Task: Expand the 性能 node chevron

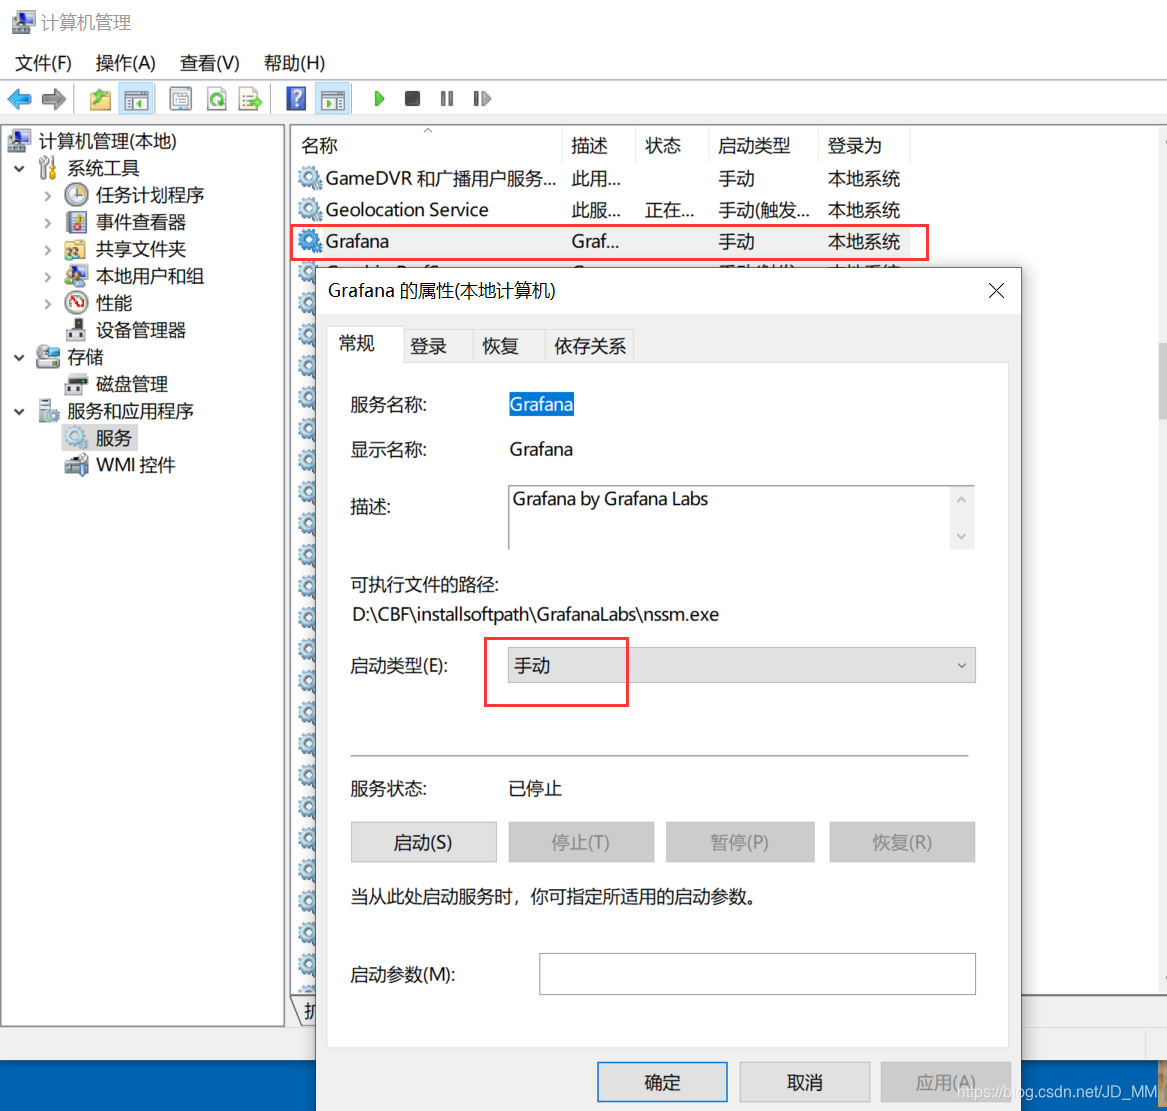Action: point(48,304)
